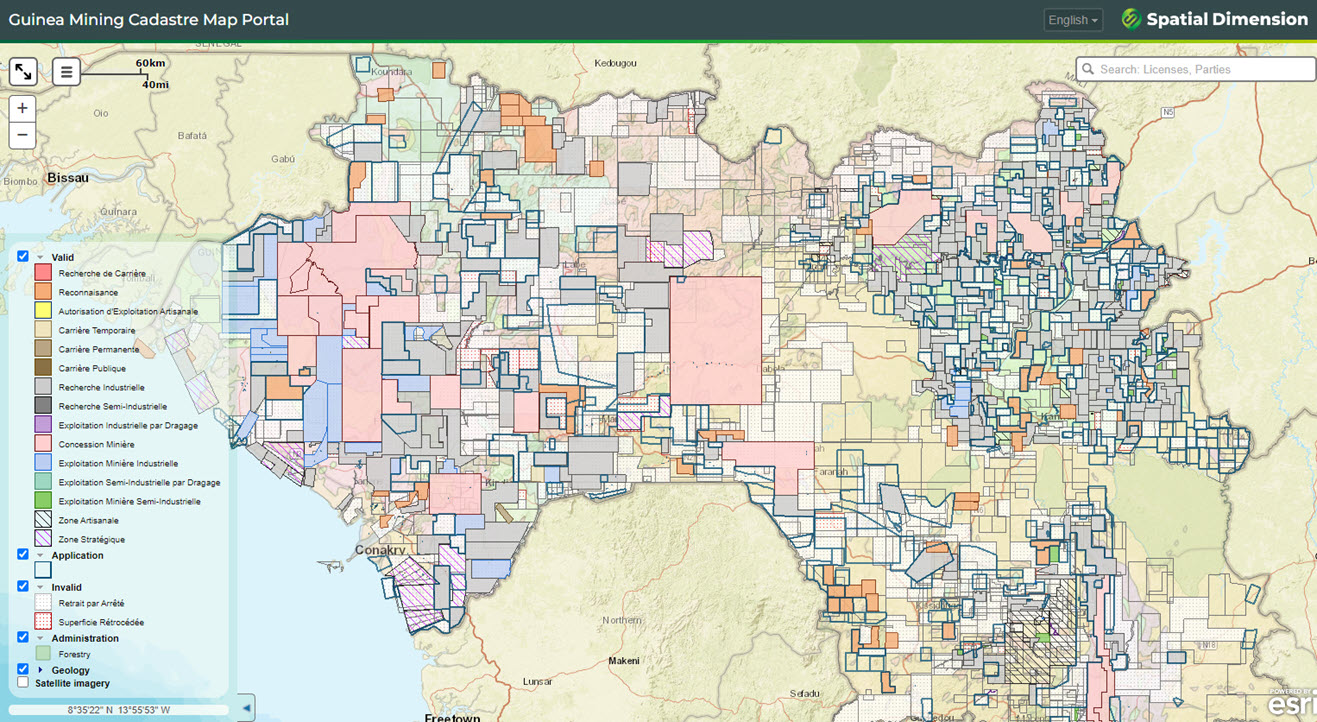
Task: Collapse the Invalid legend group arrow
Action: (40, 587)
